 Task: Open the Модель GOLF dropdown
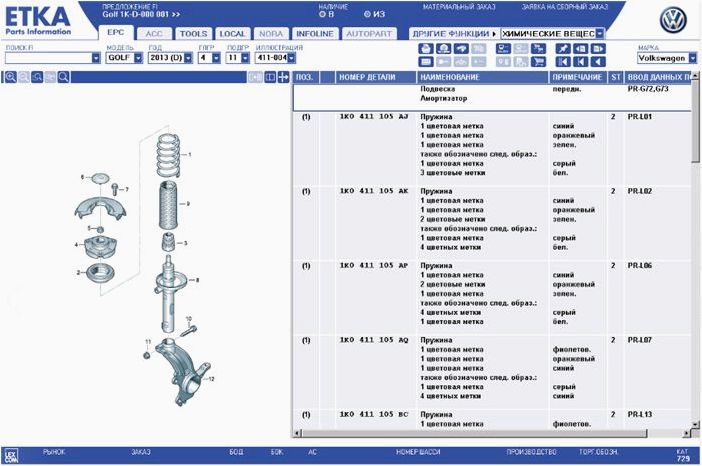click(x=136, y=58)
